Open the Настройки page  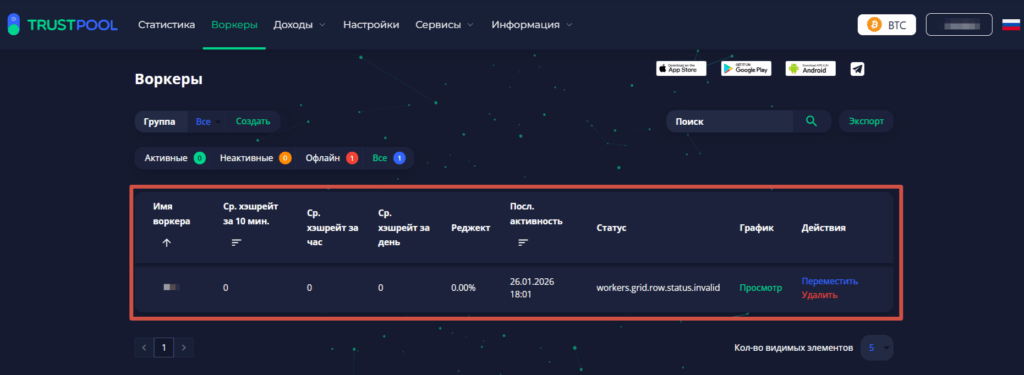[371, 25]
